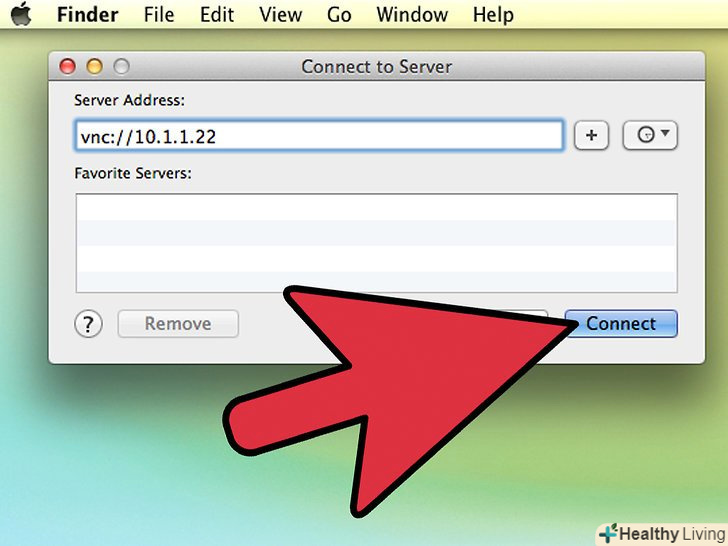This screenshot has height=546, width=728.
Task: Minimize the Connect to Server window
Action: (95, 66)
